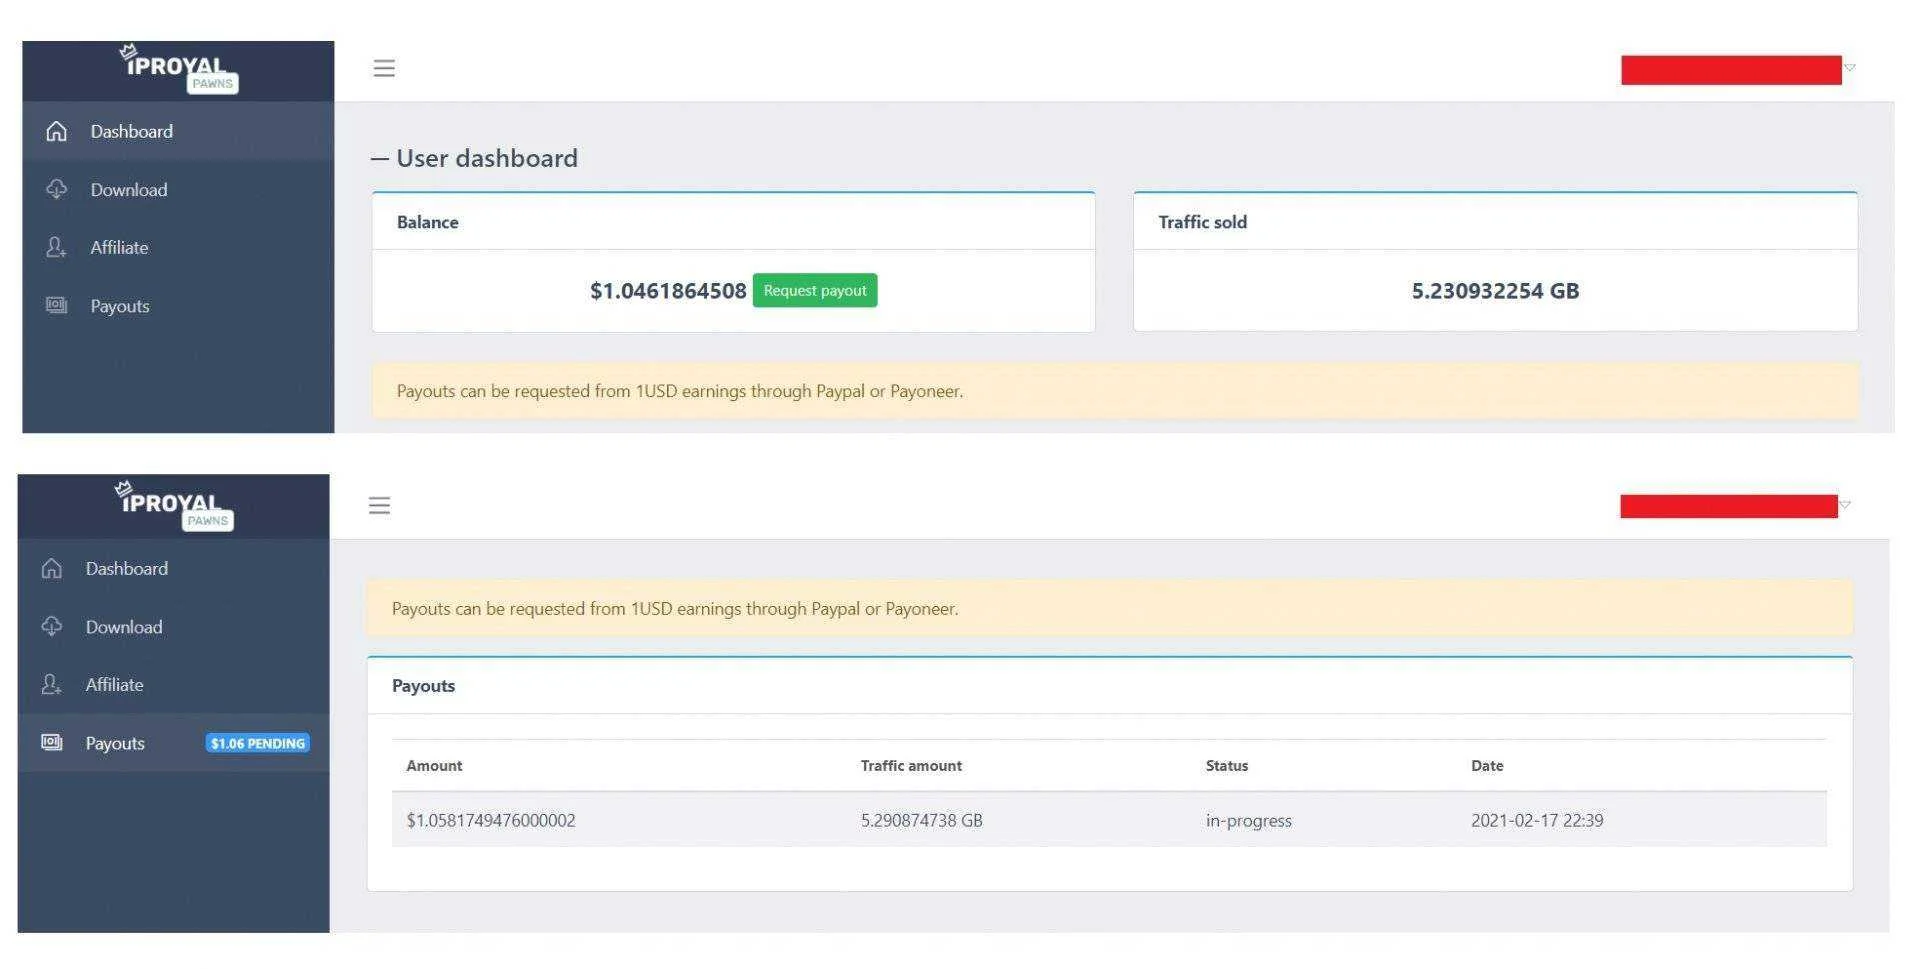
Task: Click the Date column header
Action: (x=1487, y=765)
